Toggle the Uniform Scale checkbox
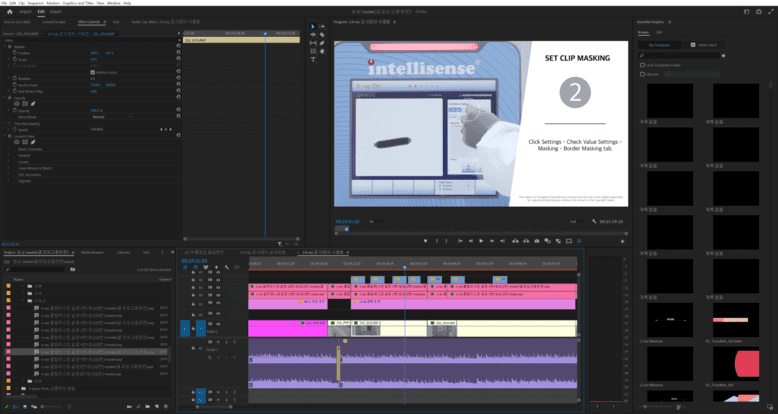The height and width of the screenshot is (414, 778). point(92,72)
